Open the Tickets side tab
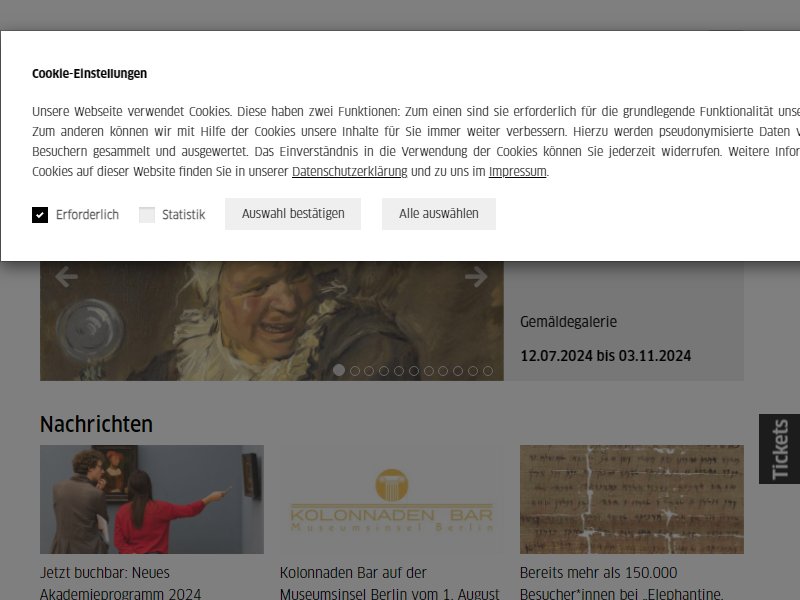Image resolution: width=800 pixels, height=600 pixels. click(x=780, y=449)
